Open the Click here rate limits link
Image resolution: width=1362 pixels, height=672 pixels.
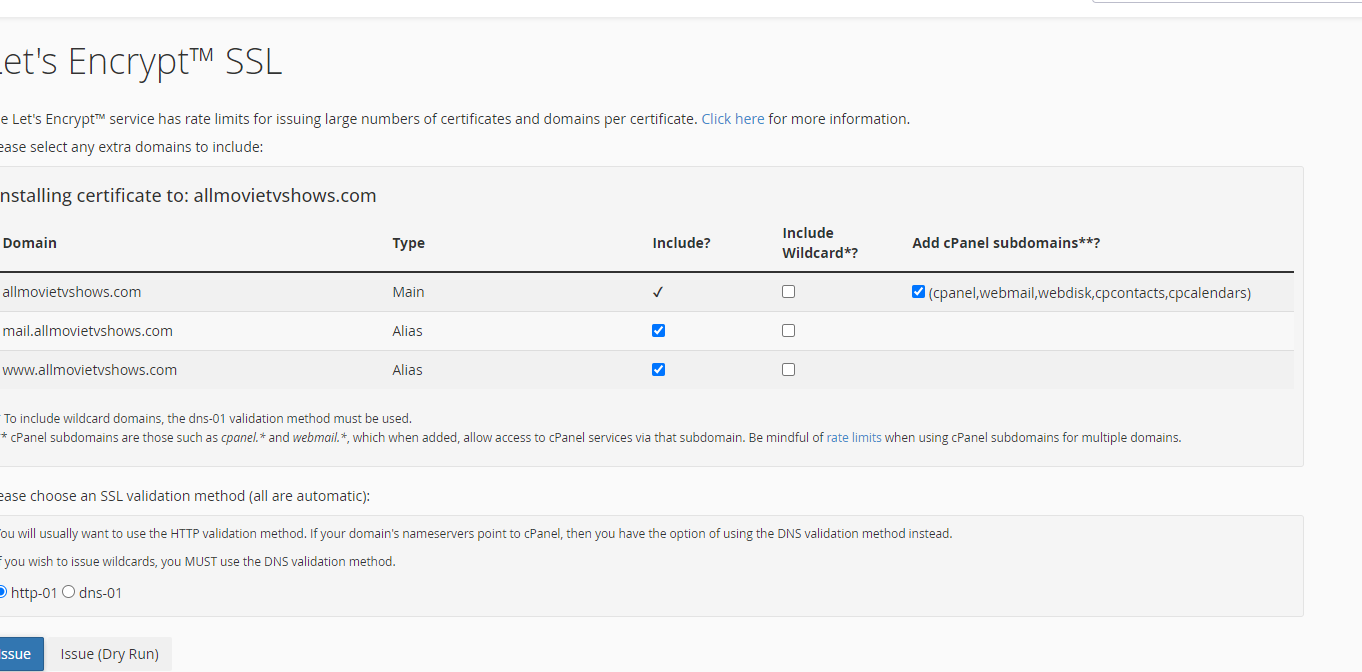[x=733, y=119]
